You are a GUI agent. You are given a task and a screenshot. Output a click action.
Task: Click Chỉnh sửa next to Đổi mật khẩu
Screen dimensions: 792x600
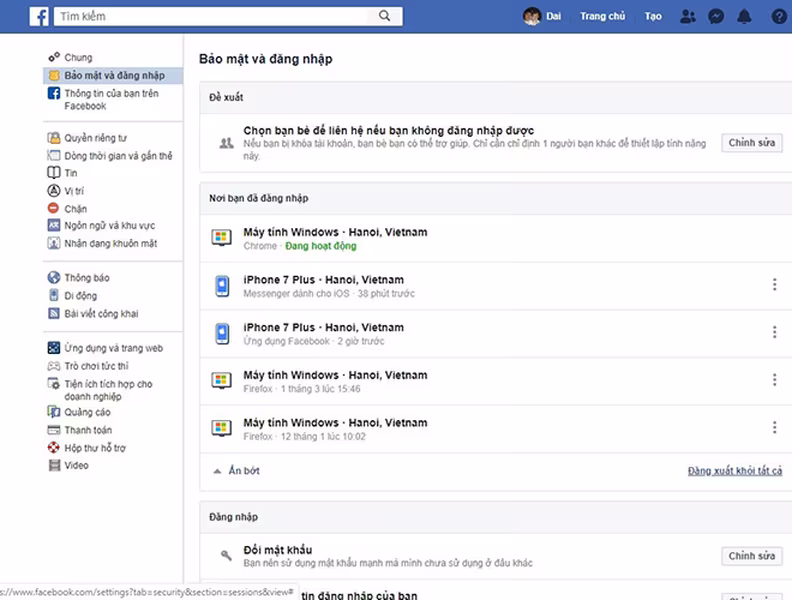[x=751, y=556]
